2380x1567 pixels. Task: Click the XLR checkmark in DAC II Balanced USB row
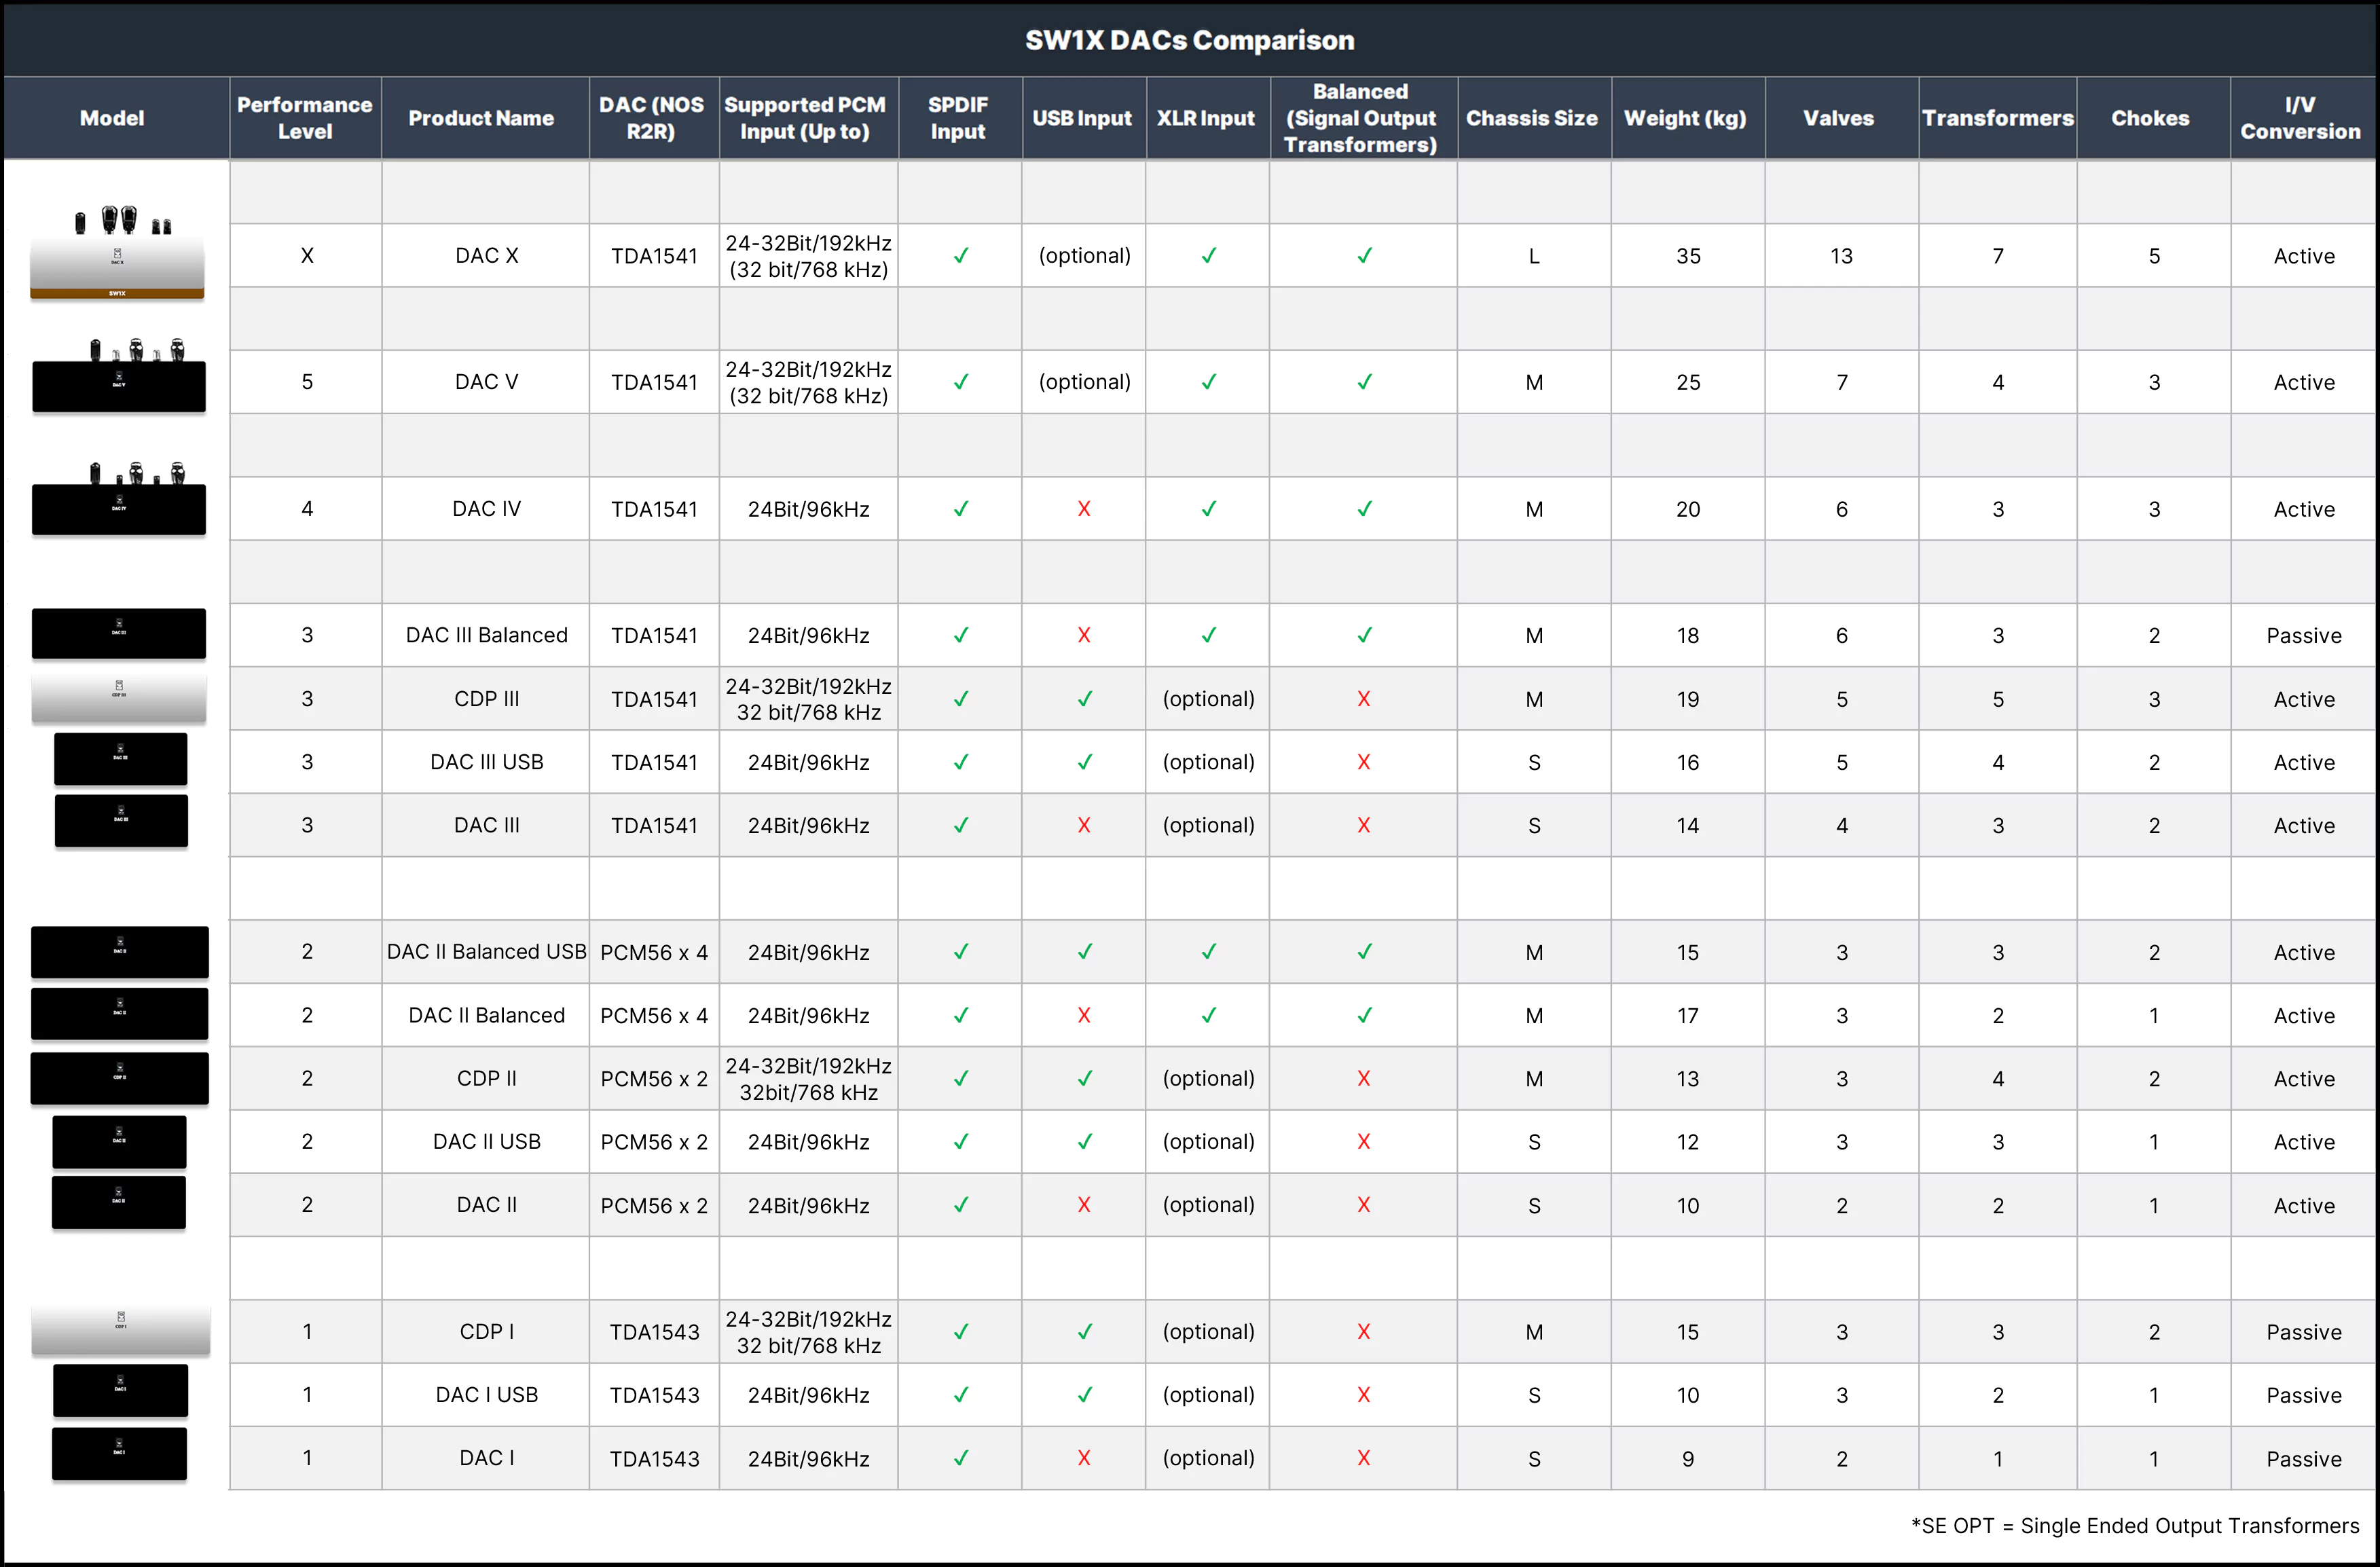(1209, 952)
